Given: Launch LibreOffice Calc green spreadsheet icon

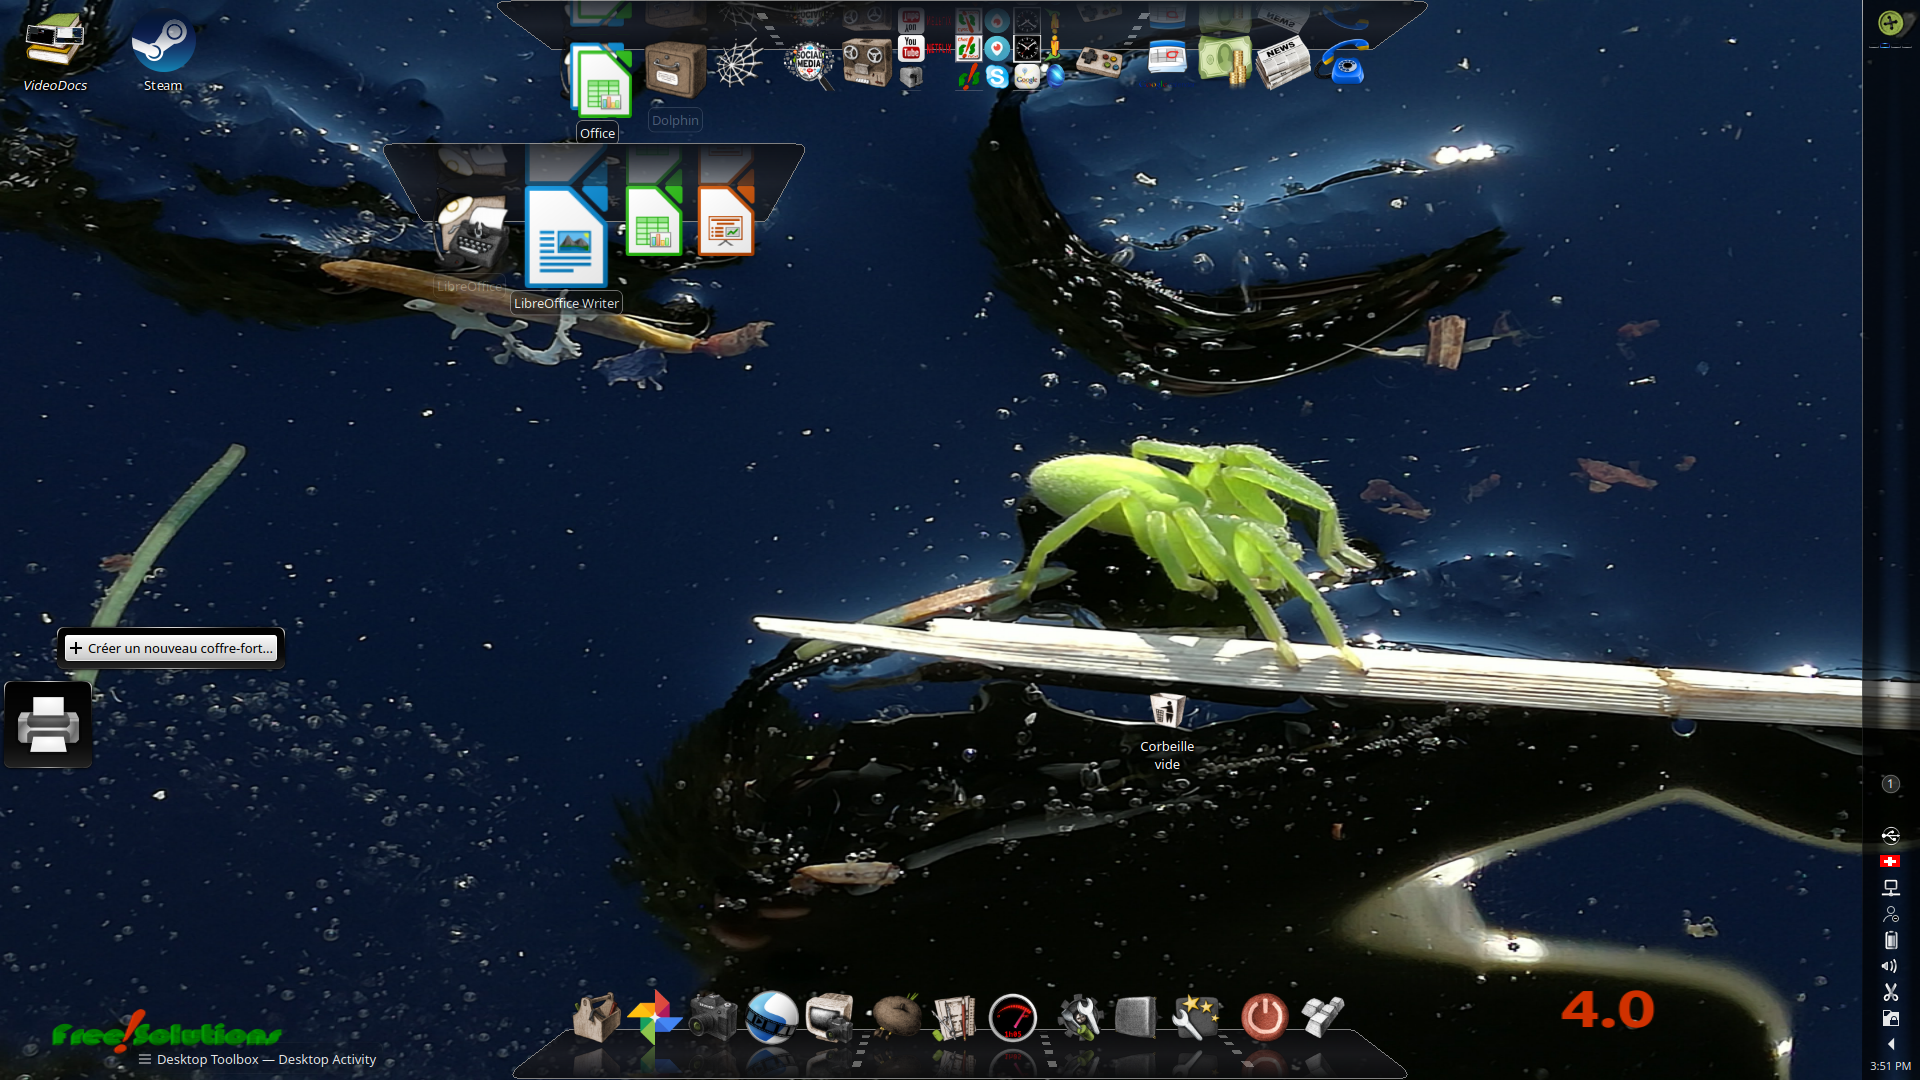Looking at the screenshot, I should click(653, 222).
